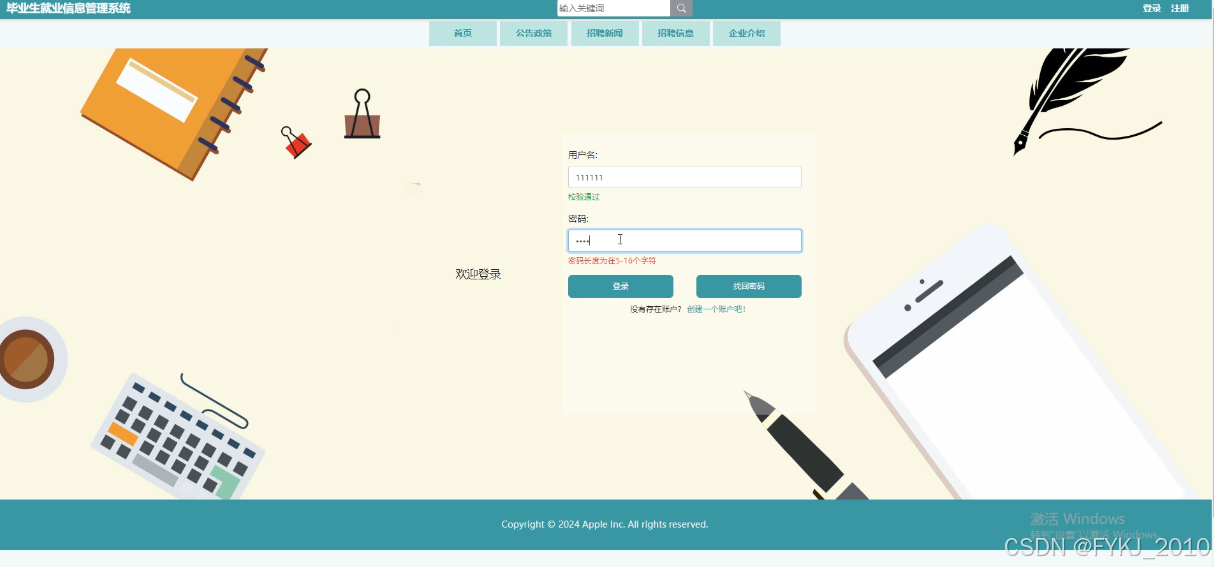This screenshot has height=567, width=1214.
Task: Click the 注册 link in header
Action: click(1180, 8)
